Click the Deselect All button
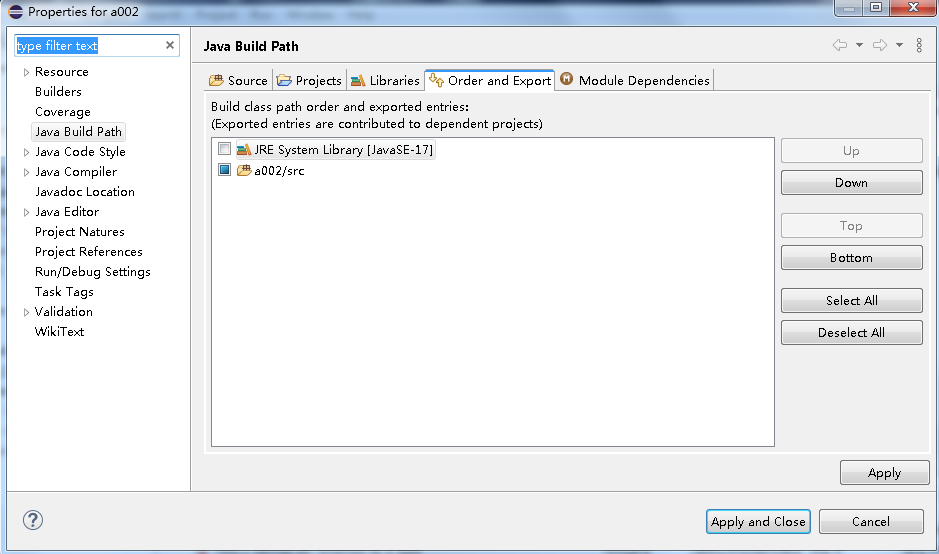The width and height of the screenshot is (939, 554). pyautogui.click(x=852, y=332)
